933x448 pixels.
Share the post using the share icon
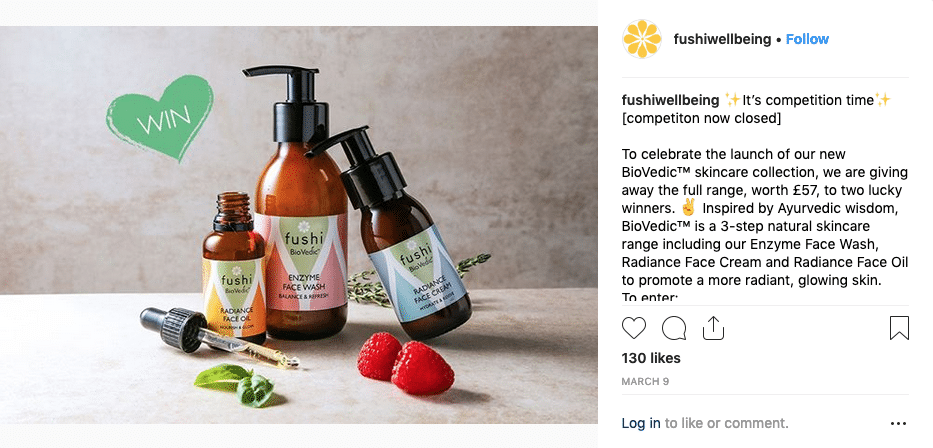(x=713, y=328)
